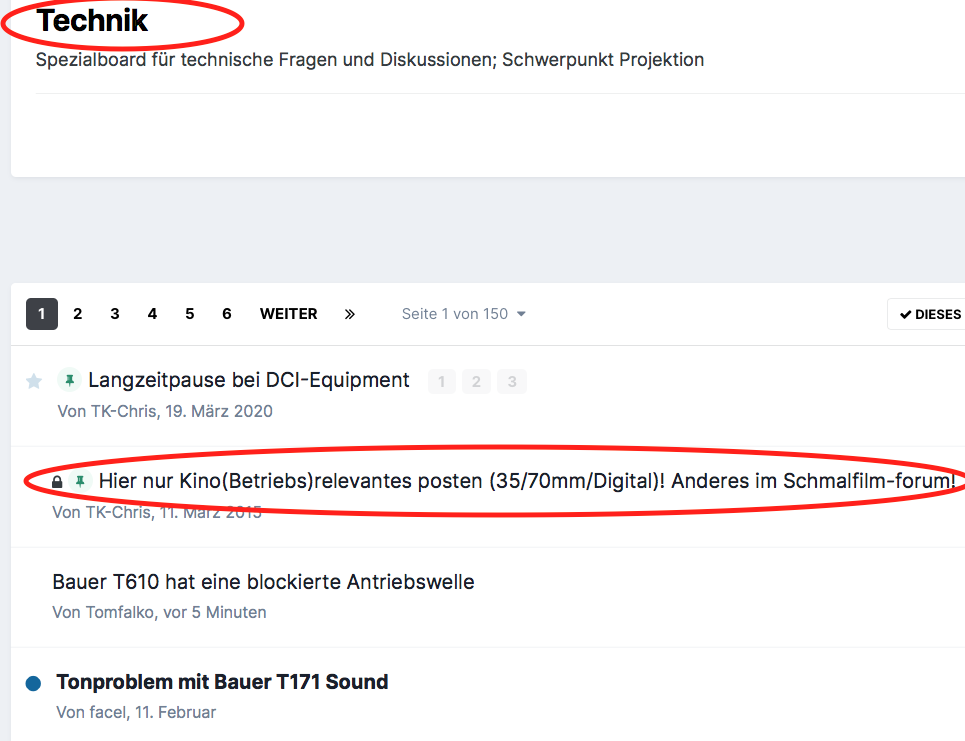Screen dimensions: 965x741
Task: Go to page 2 of the topic list
Action: pyautogui.click(x=78, y=314)
